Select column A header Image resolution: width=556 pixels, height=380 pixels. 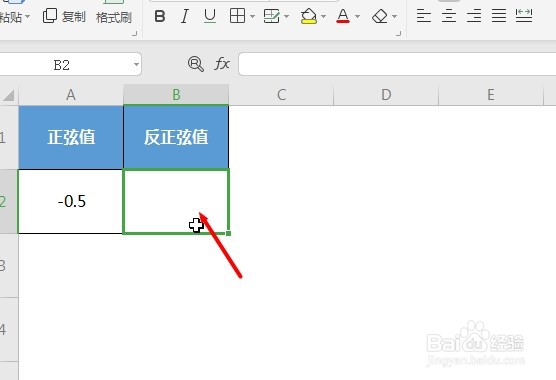[x=71, y=95]
